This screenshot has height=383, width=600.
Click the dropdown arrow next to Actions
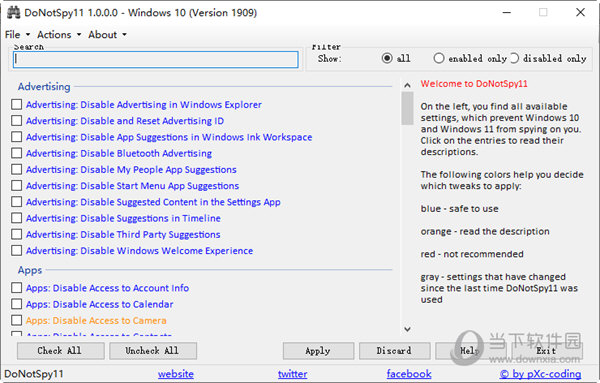pyautogui.click(x=79, y=35)
